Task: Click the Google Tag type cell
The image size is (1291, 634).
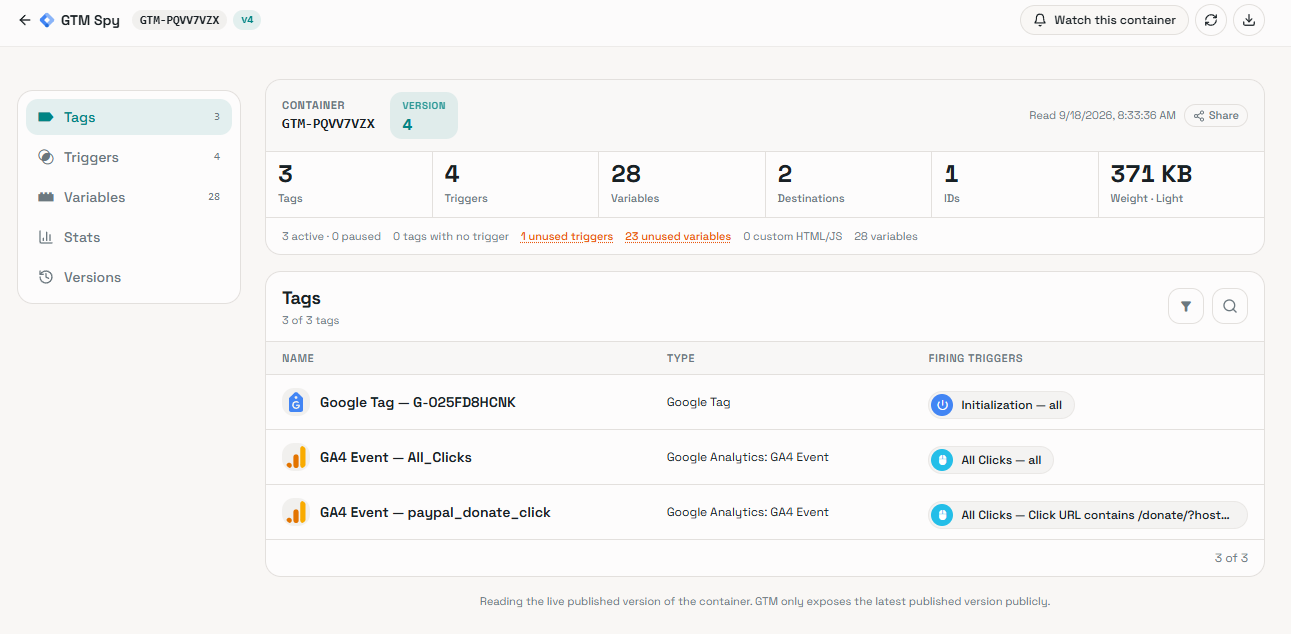Action: (x=699, y=402)
